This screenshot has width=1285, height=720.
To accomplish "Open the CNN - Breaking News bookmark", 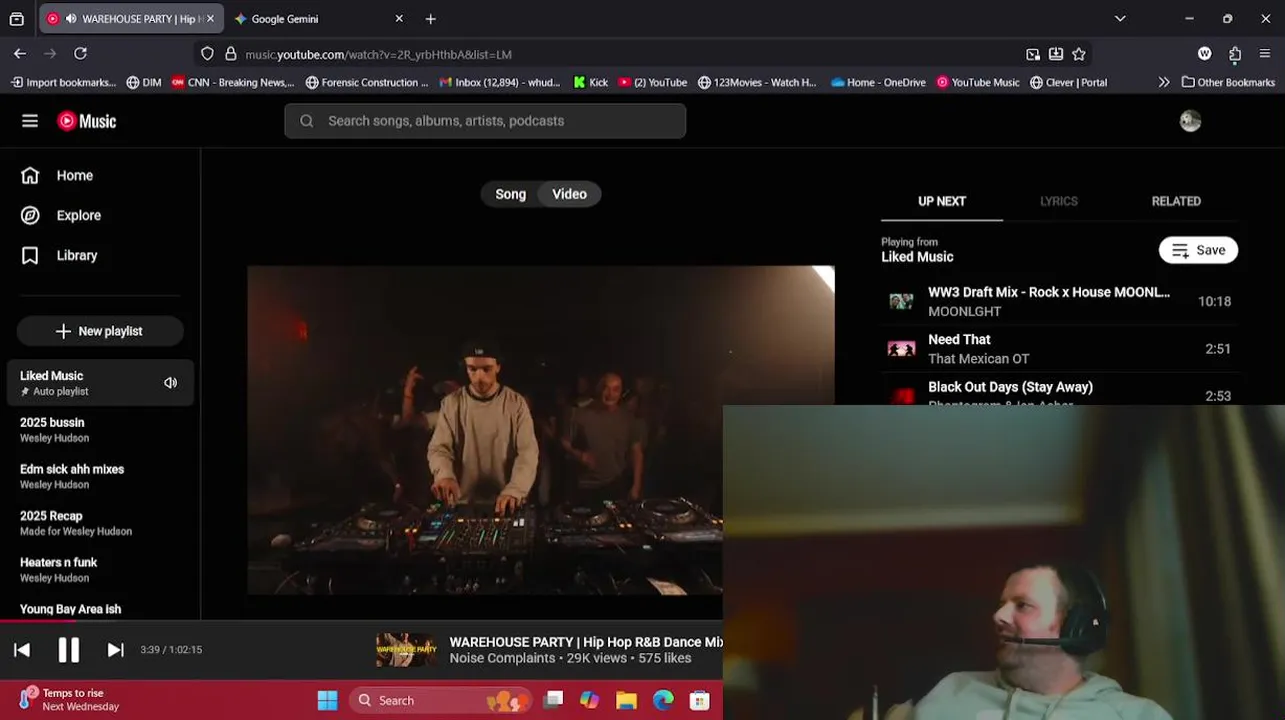I will coord(232,83).
